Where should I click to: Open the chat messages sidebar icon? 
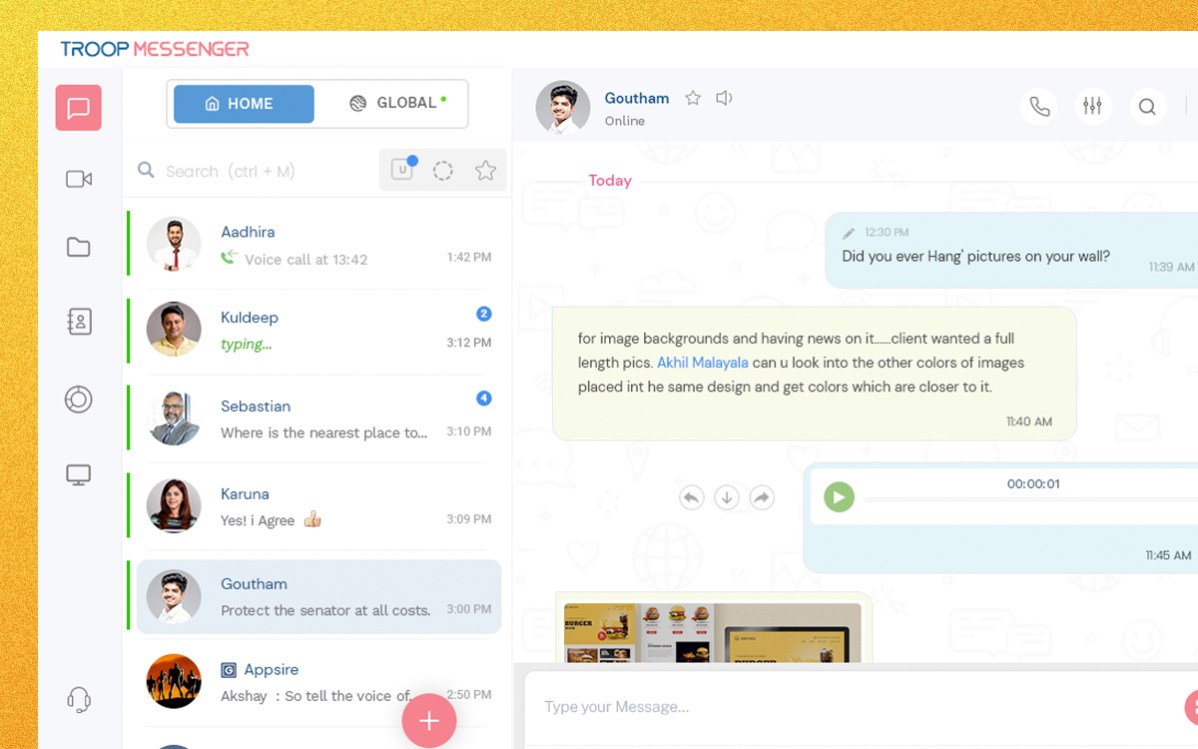pyautogui.click(x=78, y=108)
